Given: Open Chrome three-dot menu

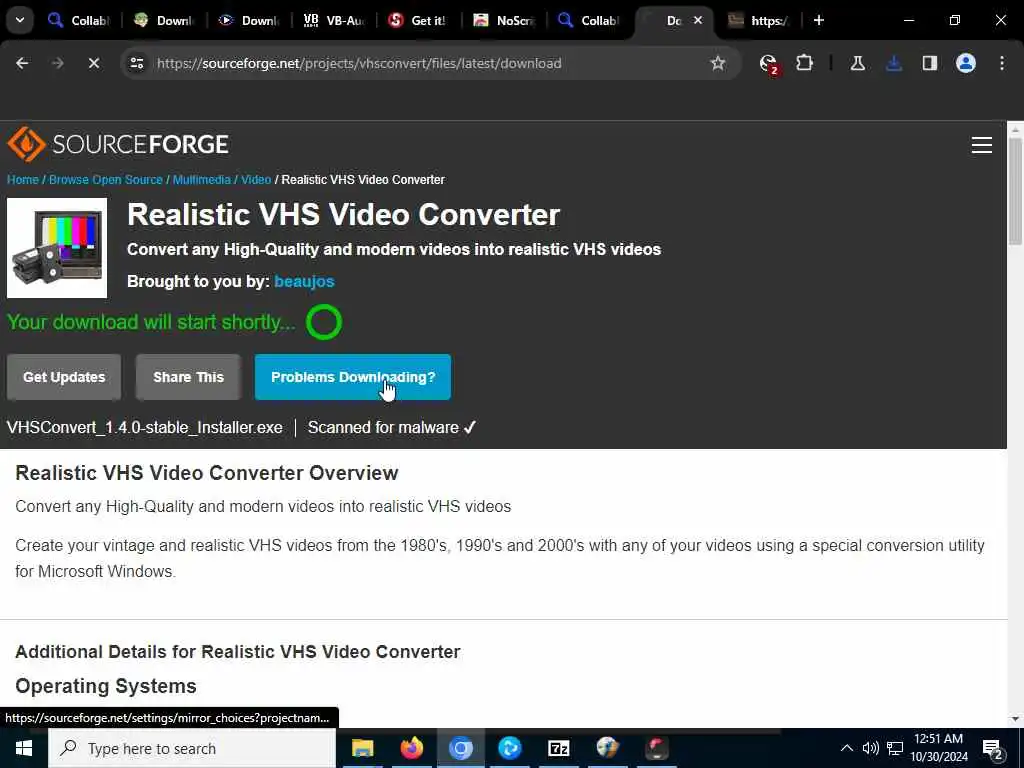Looking at the screenshot, I should click(x=1002, y=63).
